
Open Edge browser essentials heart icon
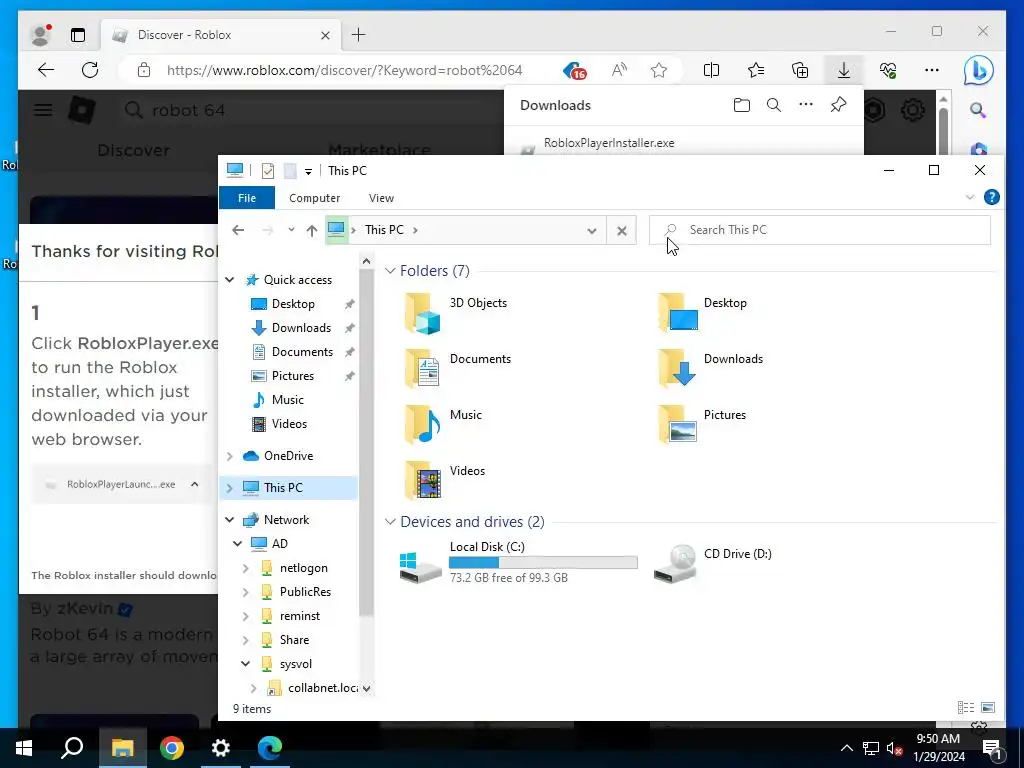click(888, 70)
